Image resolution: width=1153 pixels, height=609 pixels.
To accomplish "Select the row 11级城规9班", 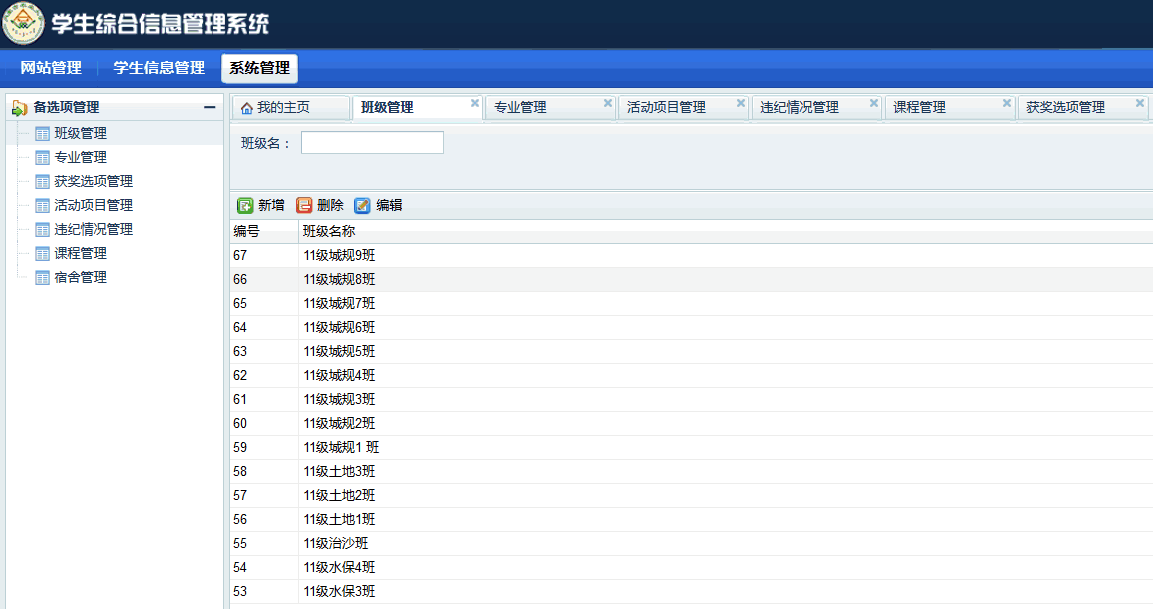I will coord(340,255).
